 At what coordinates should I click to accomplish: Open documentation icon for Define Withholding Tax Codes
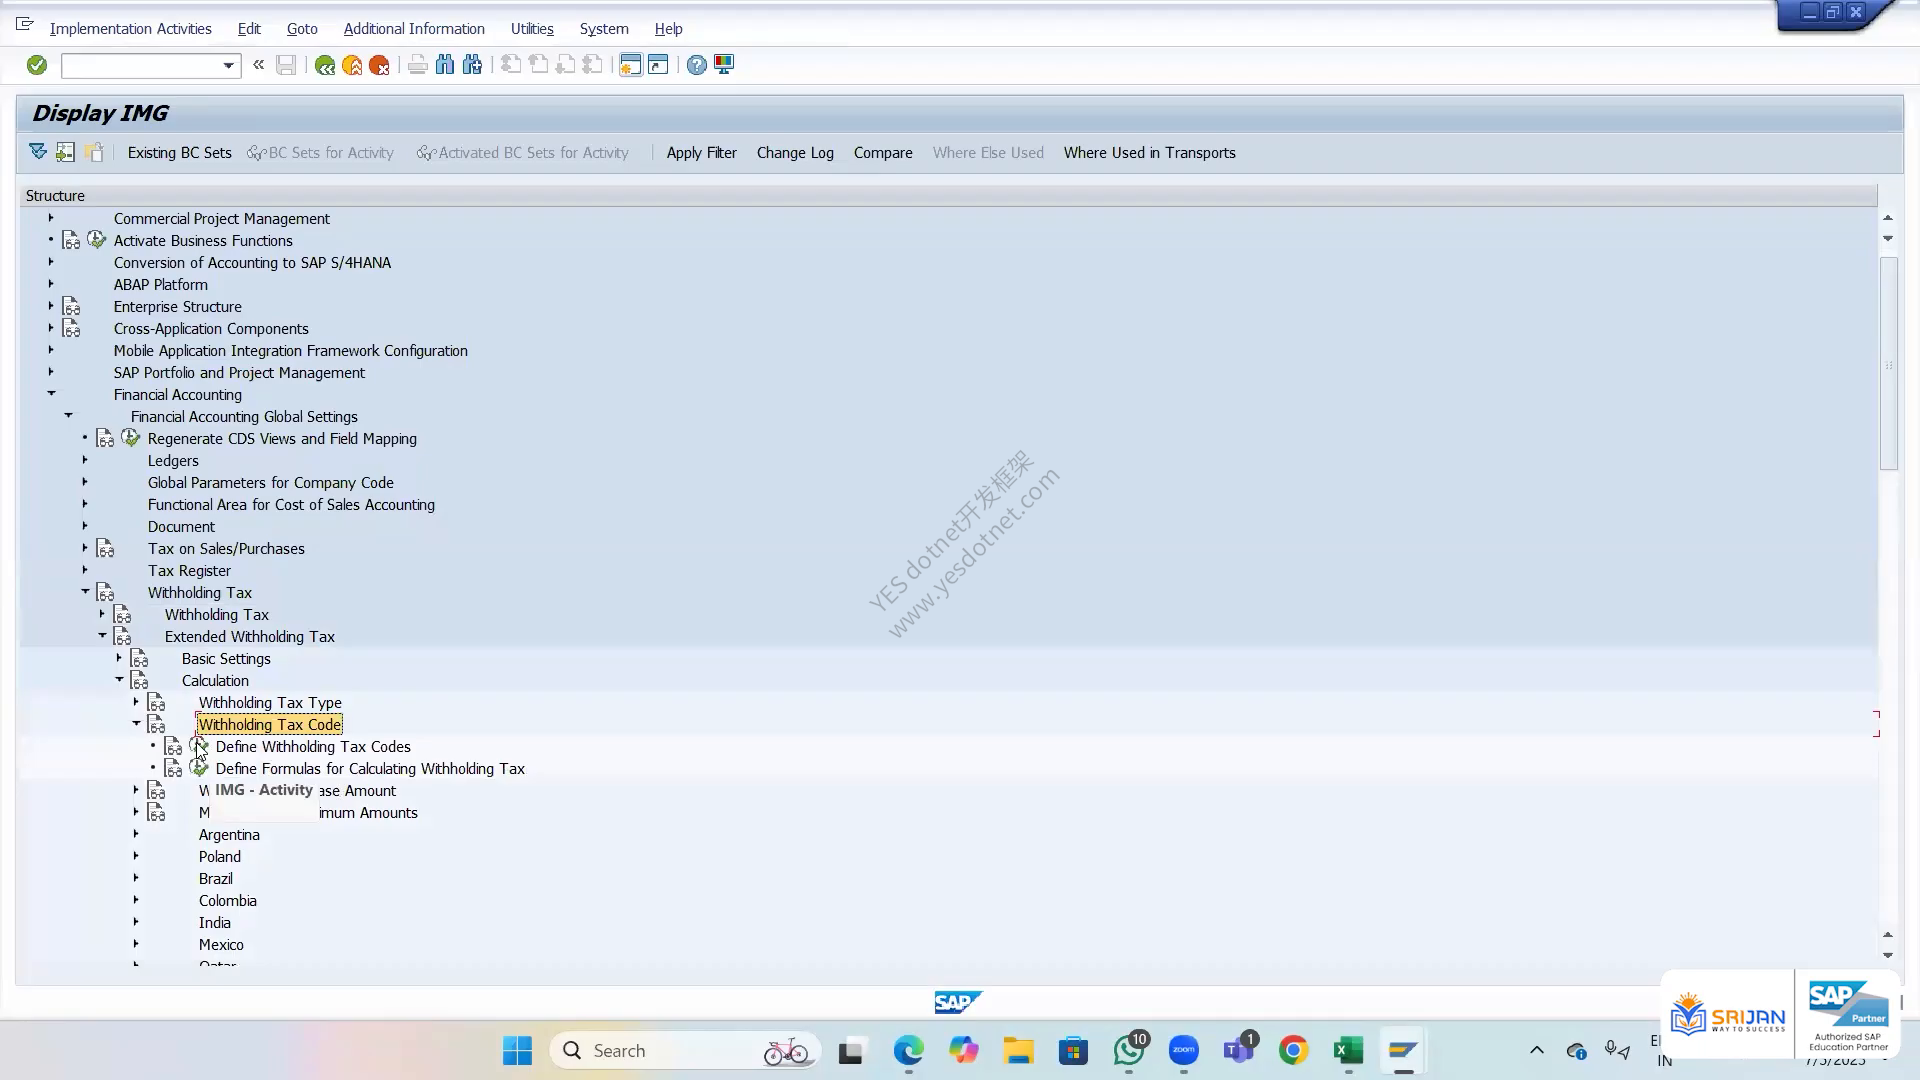coord(174,747)
